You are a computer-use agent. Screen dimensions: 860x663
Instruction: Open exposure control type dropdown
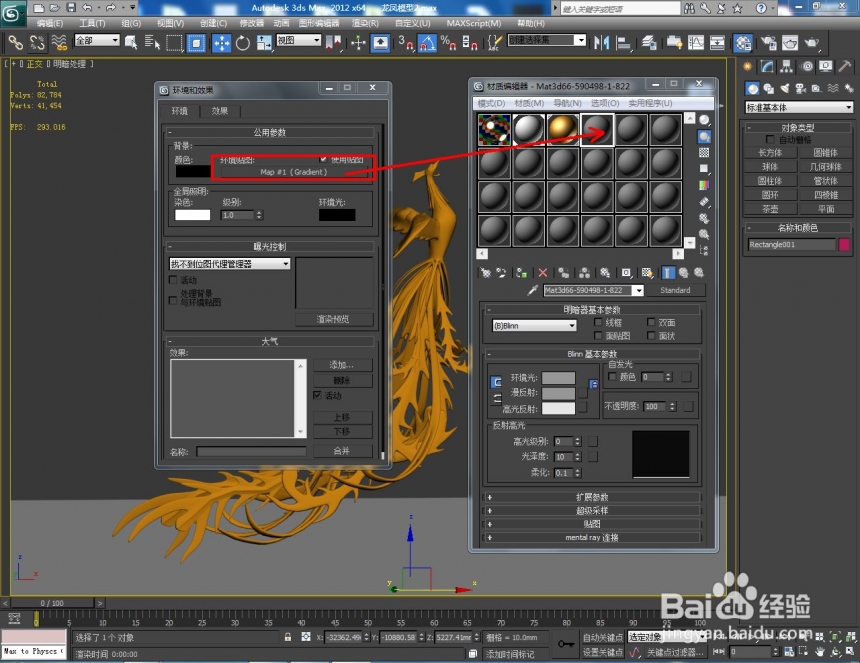click(230, 264)
